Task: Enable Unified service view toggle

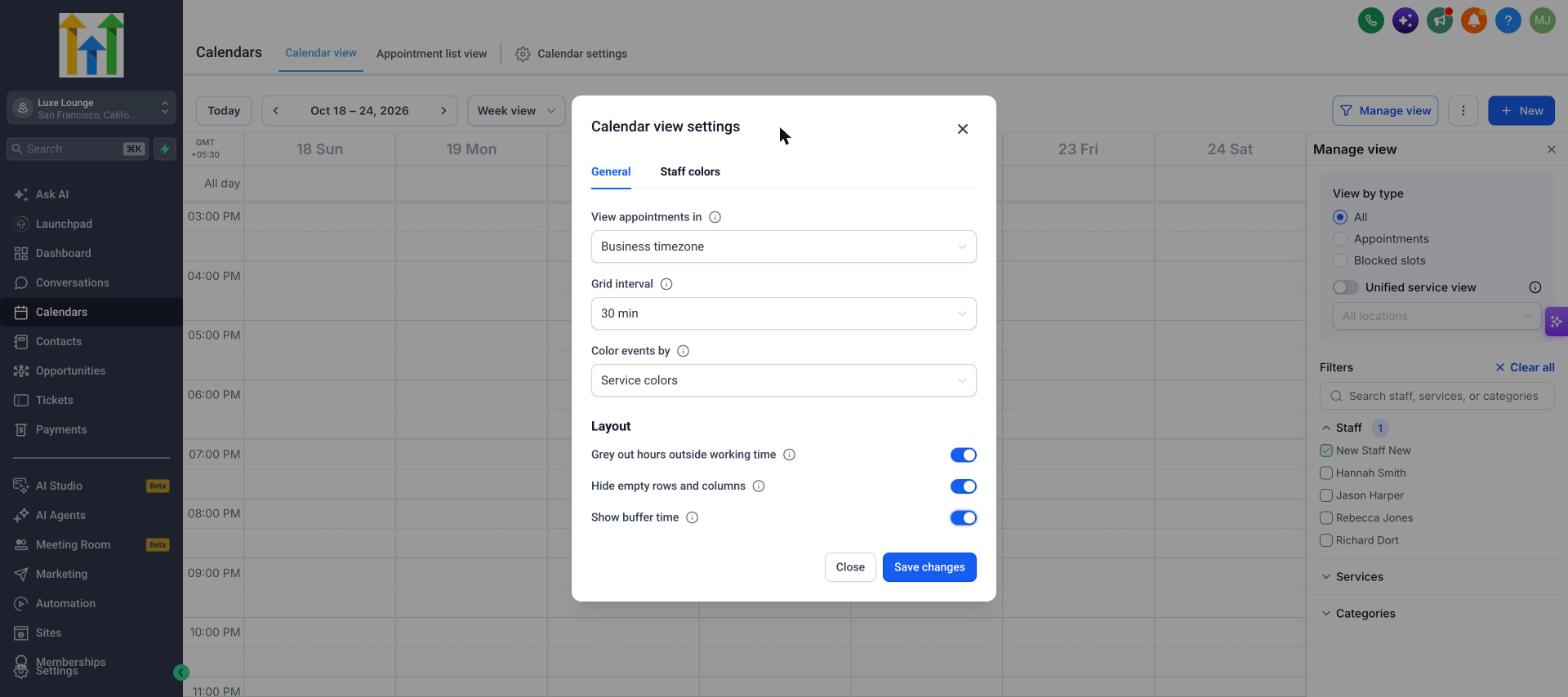Action: (x=1345, y=288)
